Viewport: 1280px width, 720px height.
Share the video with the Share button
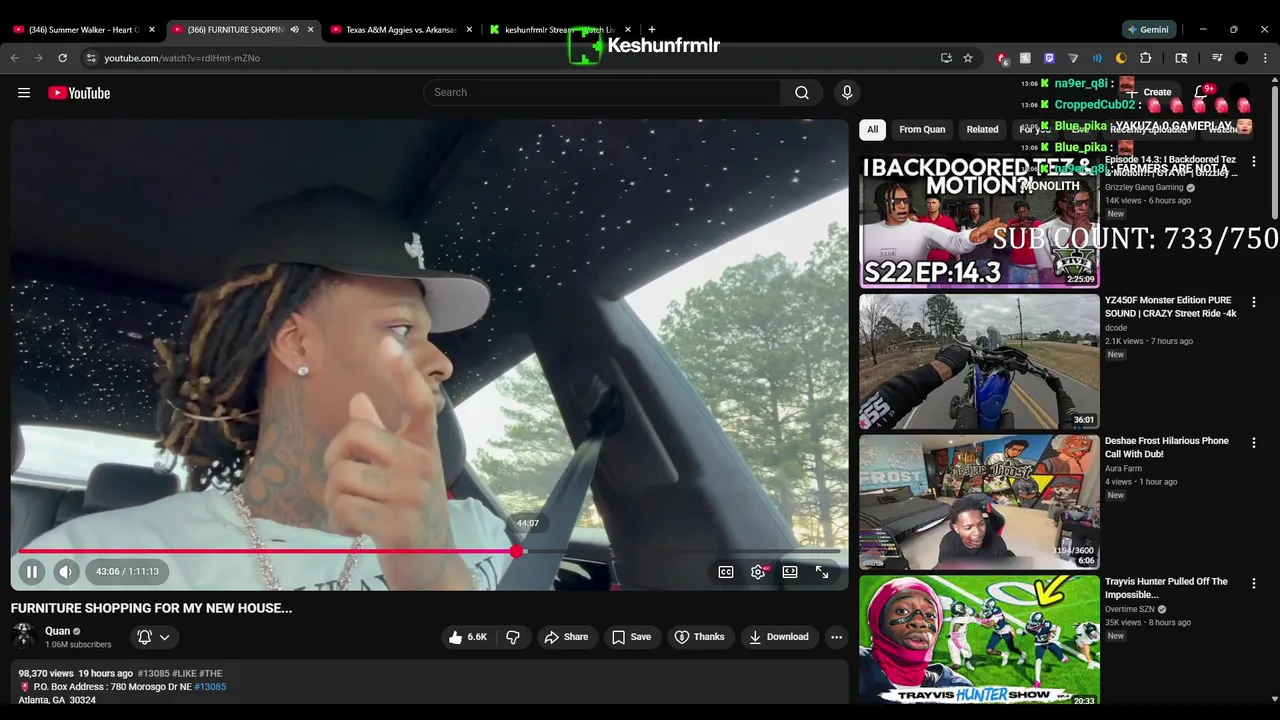click(x=566, y=637)
